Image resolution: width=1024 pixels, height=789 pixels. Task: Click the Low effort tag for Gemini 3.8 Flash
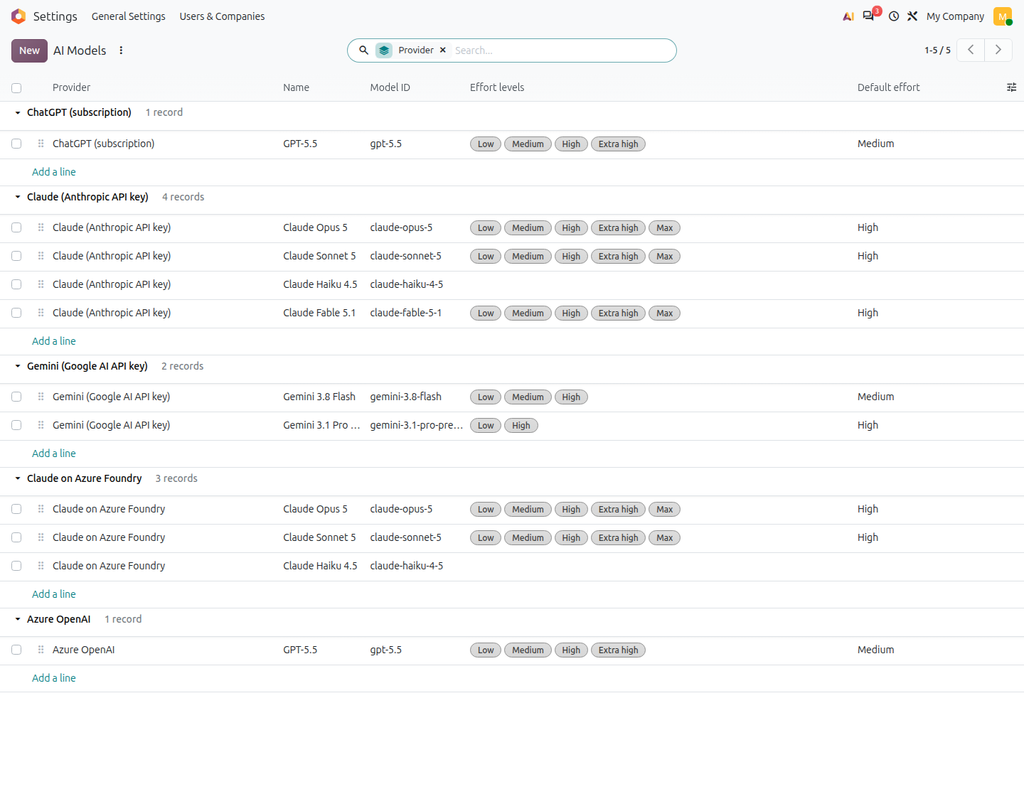[485, 397]
